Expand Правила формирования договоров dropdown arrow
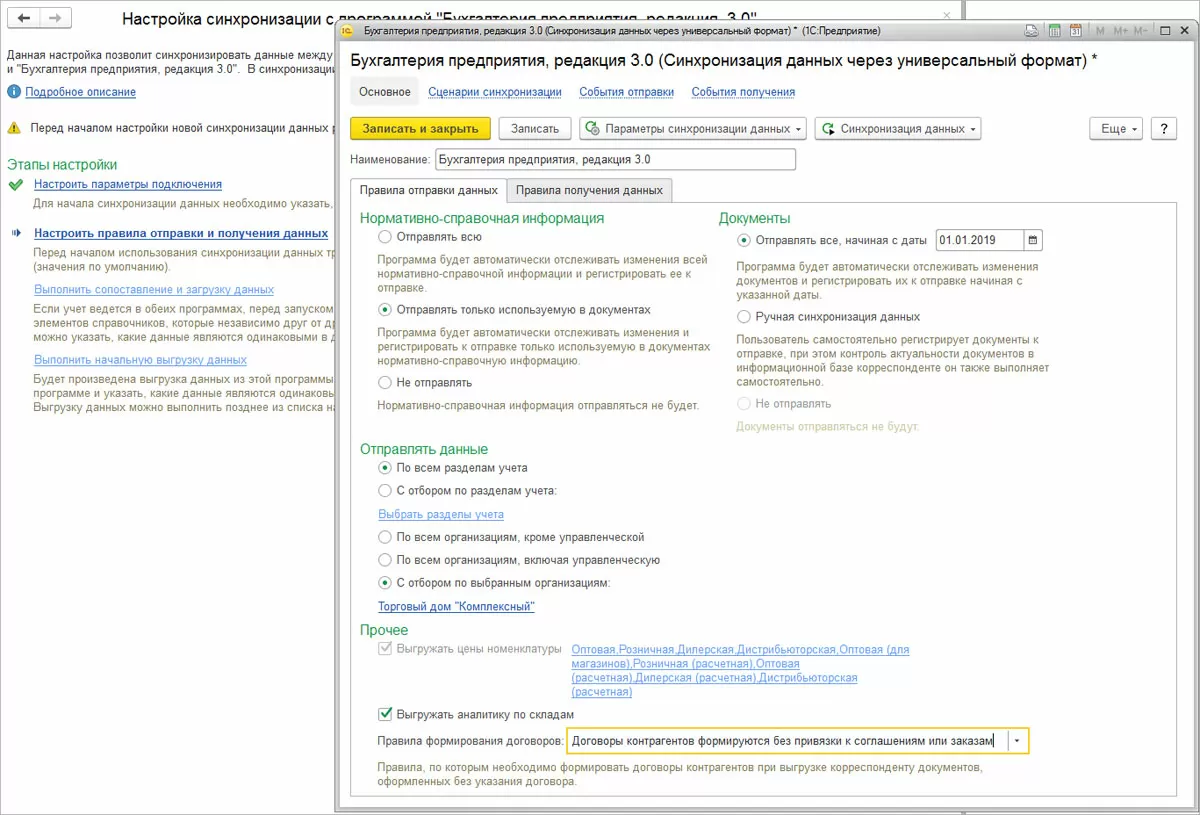Screen dimensions: 1200x815 1018,741
